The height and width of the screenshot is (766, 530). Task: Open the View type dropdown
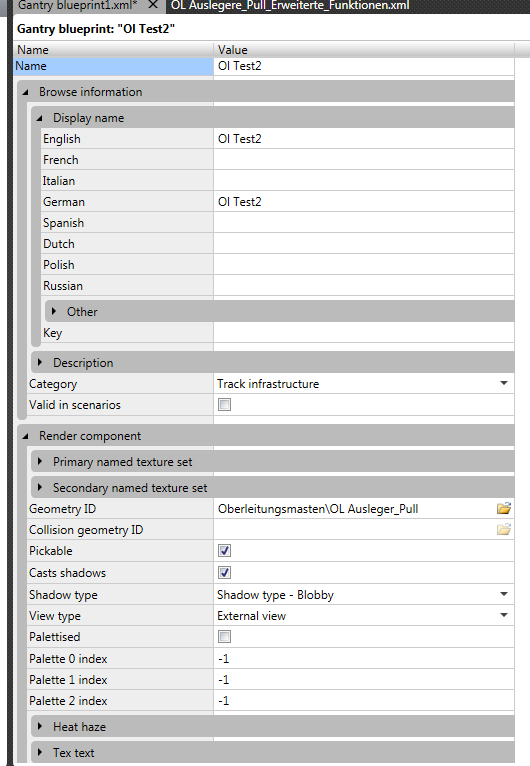tap(504, 616)
